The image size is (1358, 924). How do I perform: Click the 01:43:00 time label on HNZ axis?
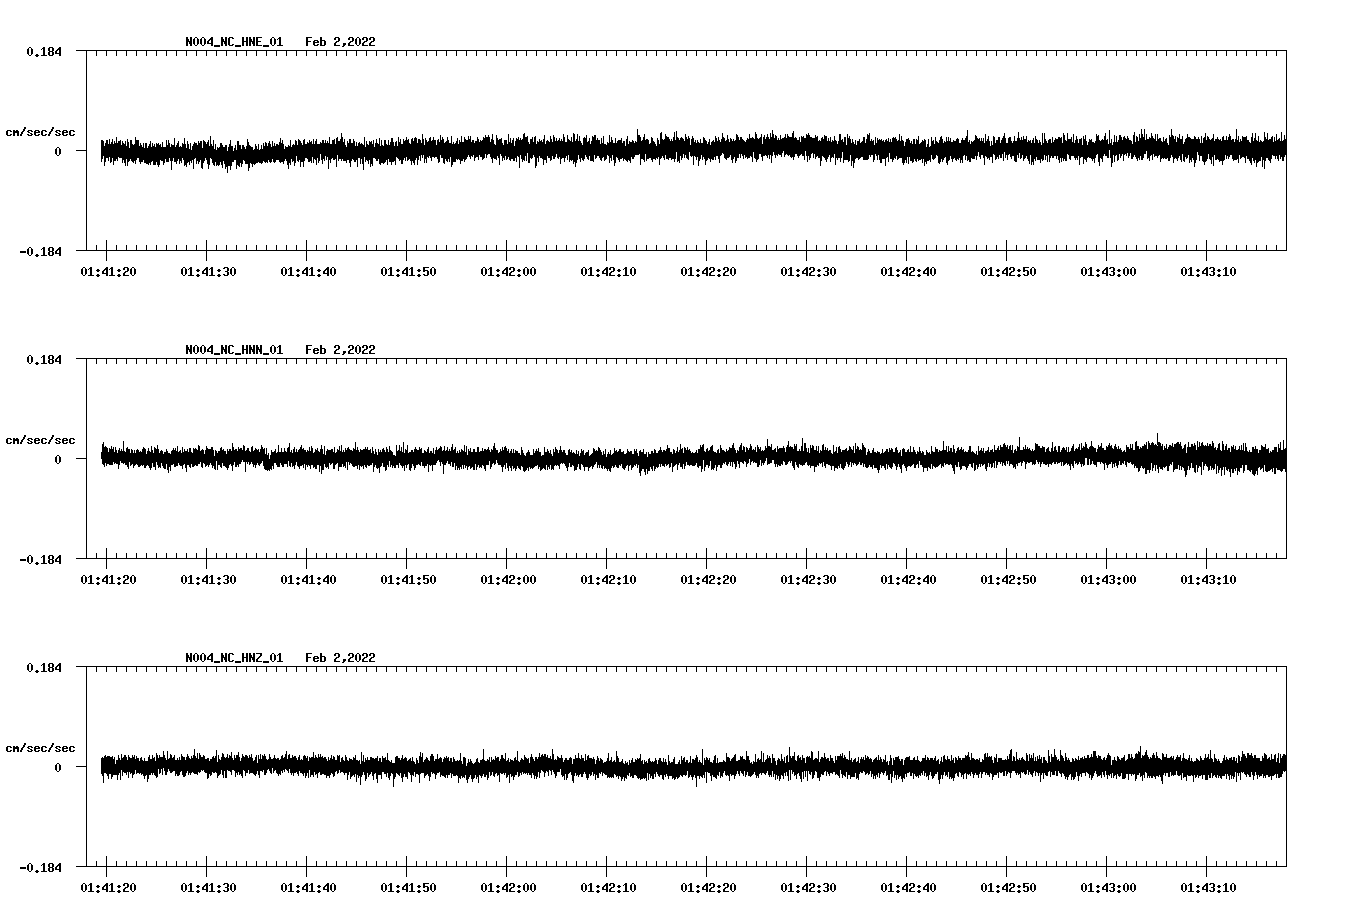tap(1108, 888)
